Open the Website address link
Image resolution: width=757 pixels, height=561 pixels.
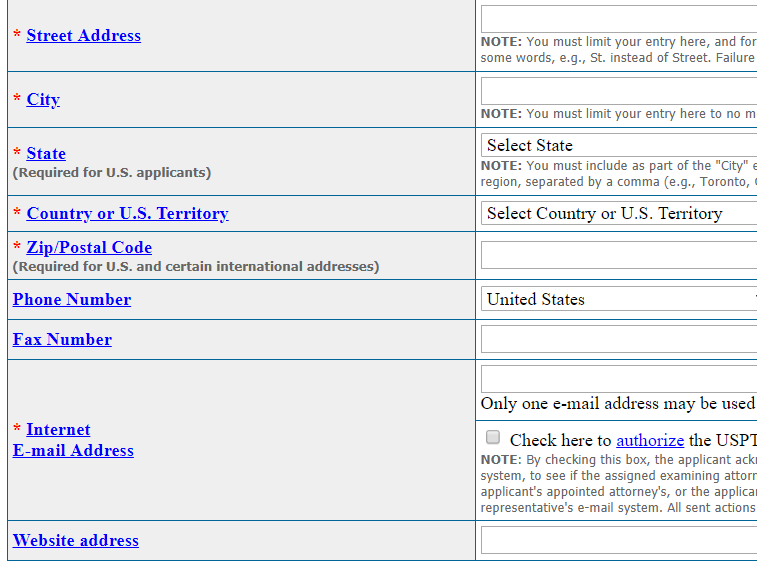click(x=75, y=541)
